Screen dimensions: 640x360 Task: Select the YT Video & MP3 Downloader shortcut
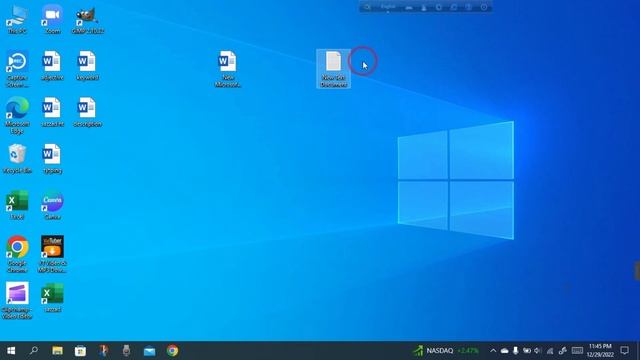52,254
